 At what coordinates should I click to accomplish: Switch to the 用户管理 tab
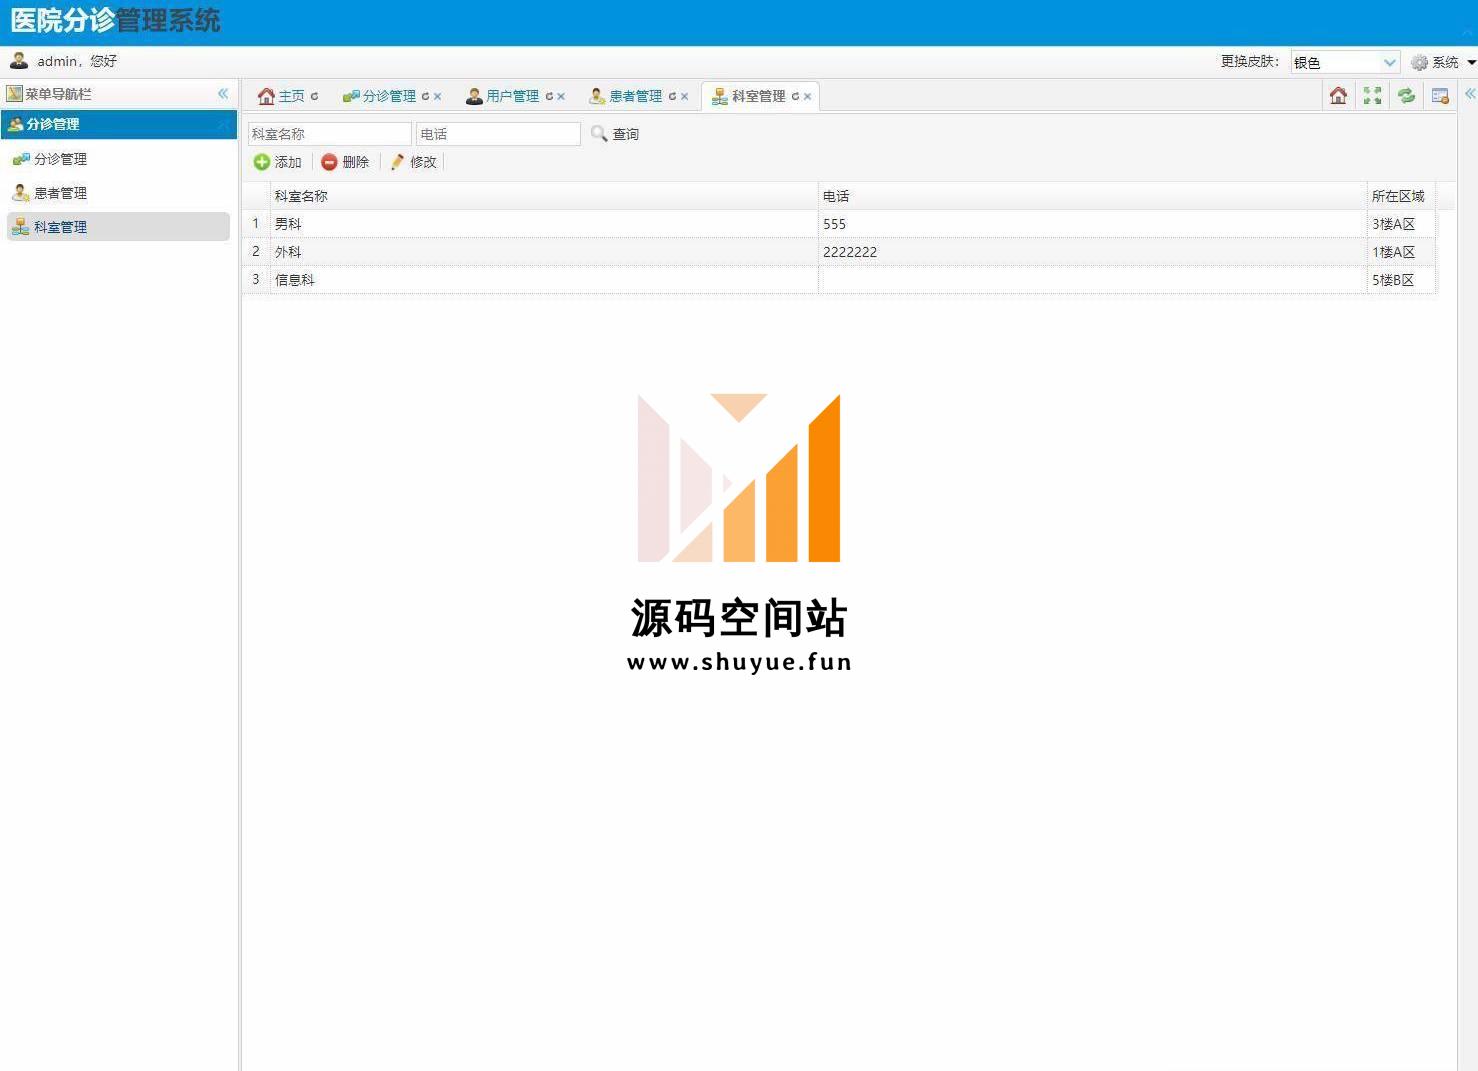click(513, 96)
